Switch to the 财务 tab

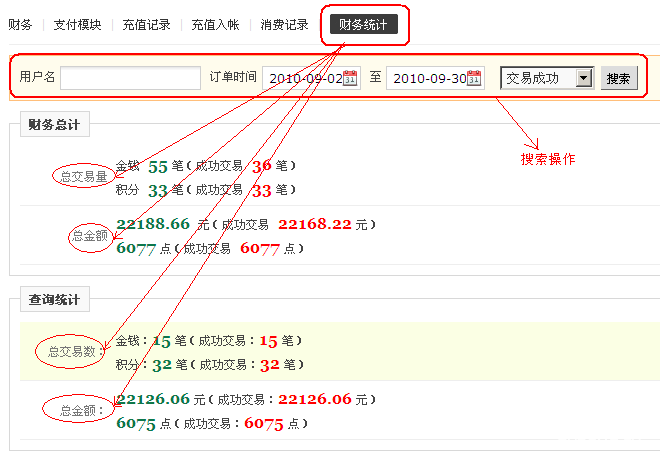point(20,25)
